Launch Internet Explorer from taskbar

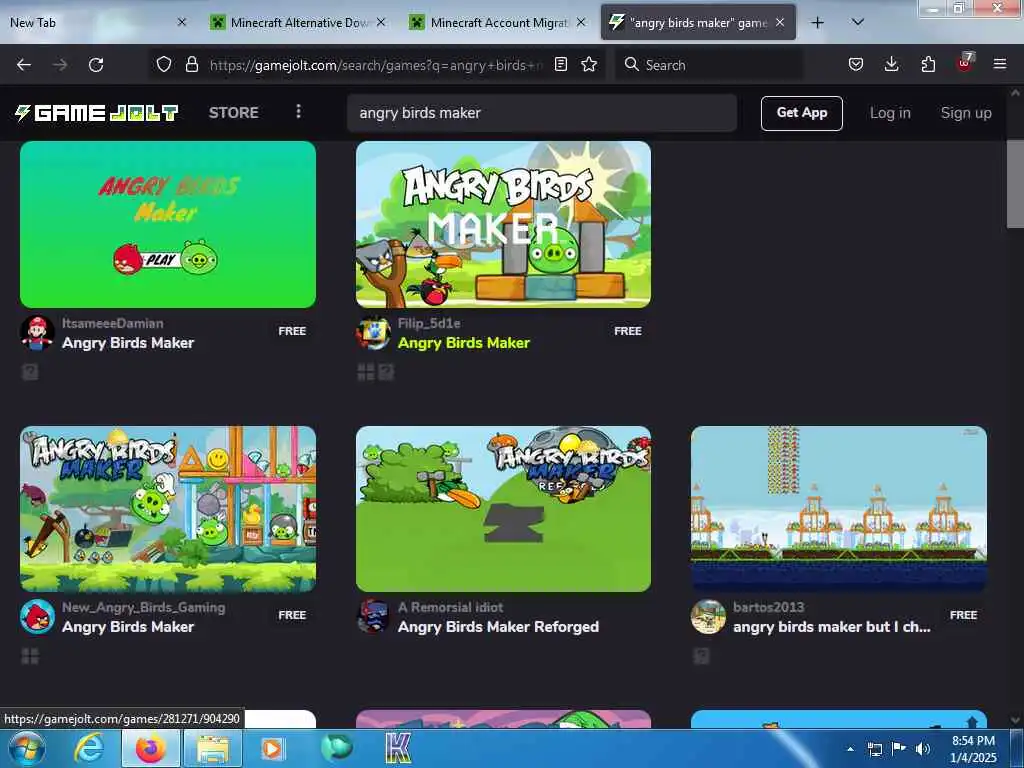89,748
